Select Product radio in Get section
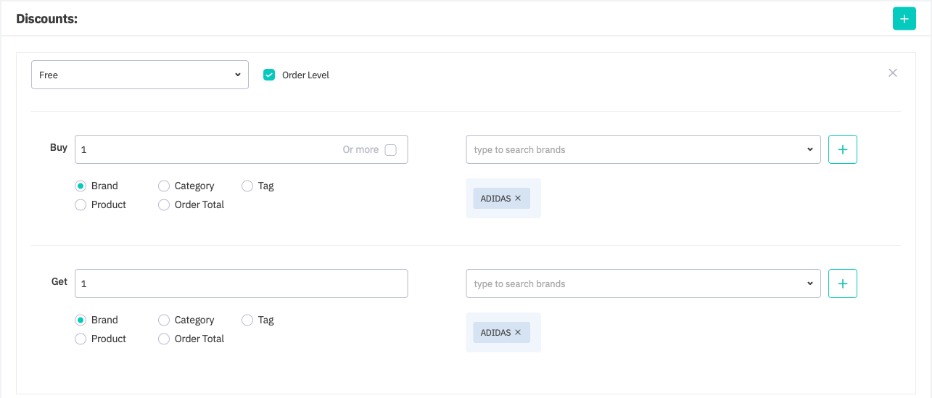 (x=81, y=339)
